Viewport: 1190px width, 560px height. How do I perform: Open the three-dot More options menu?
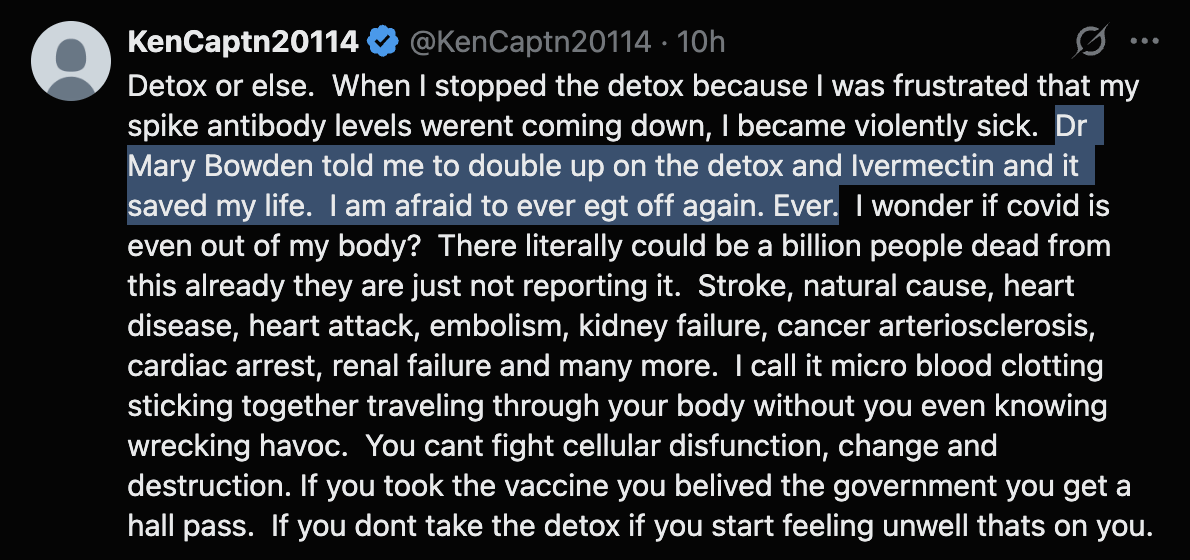tap(1144, 42)
